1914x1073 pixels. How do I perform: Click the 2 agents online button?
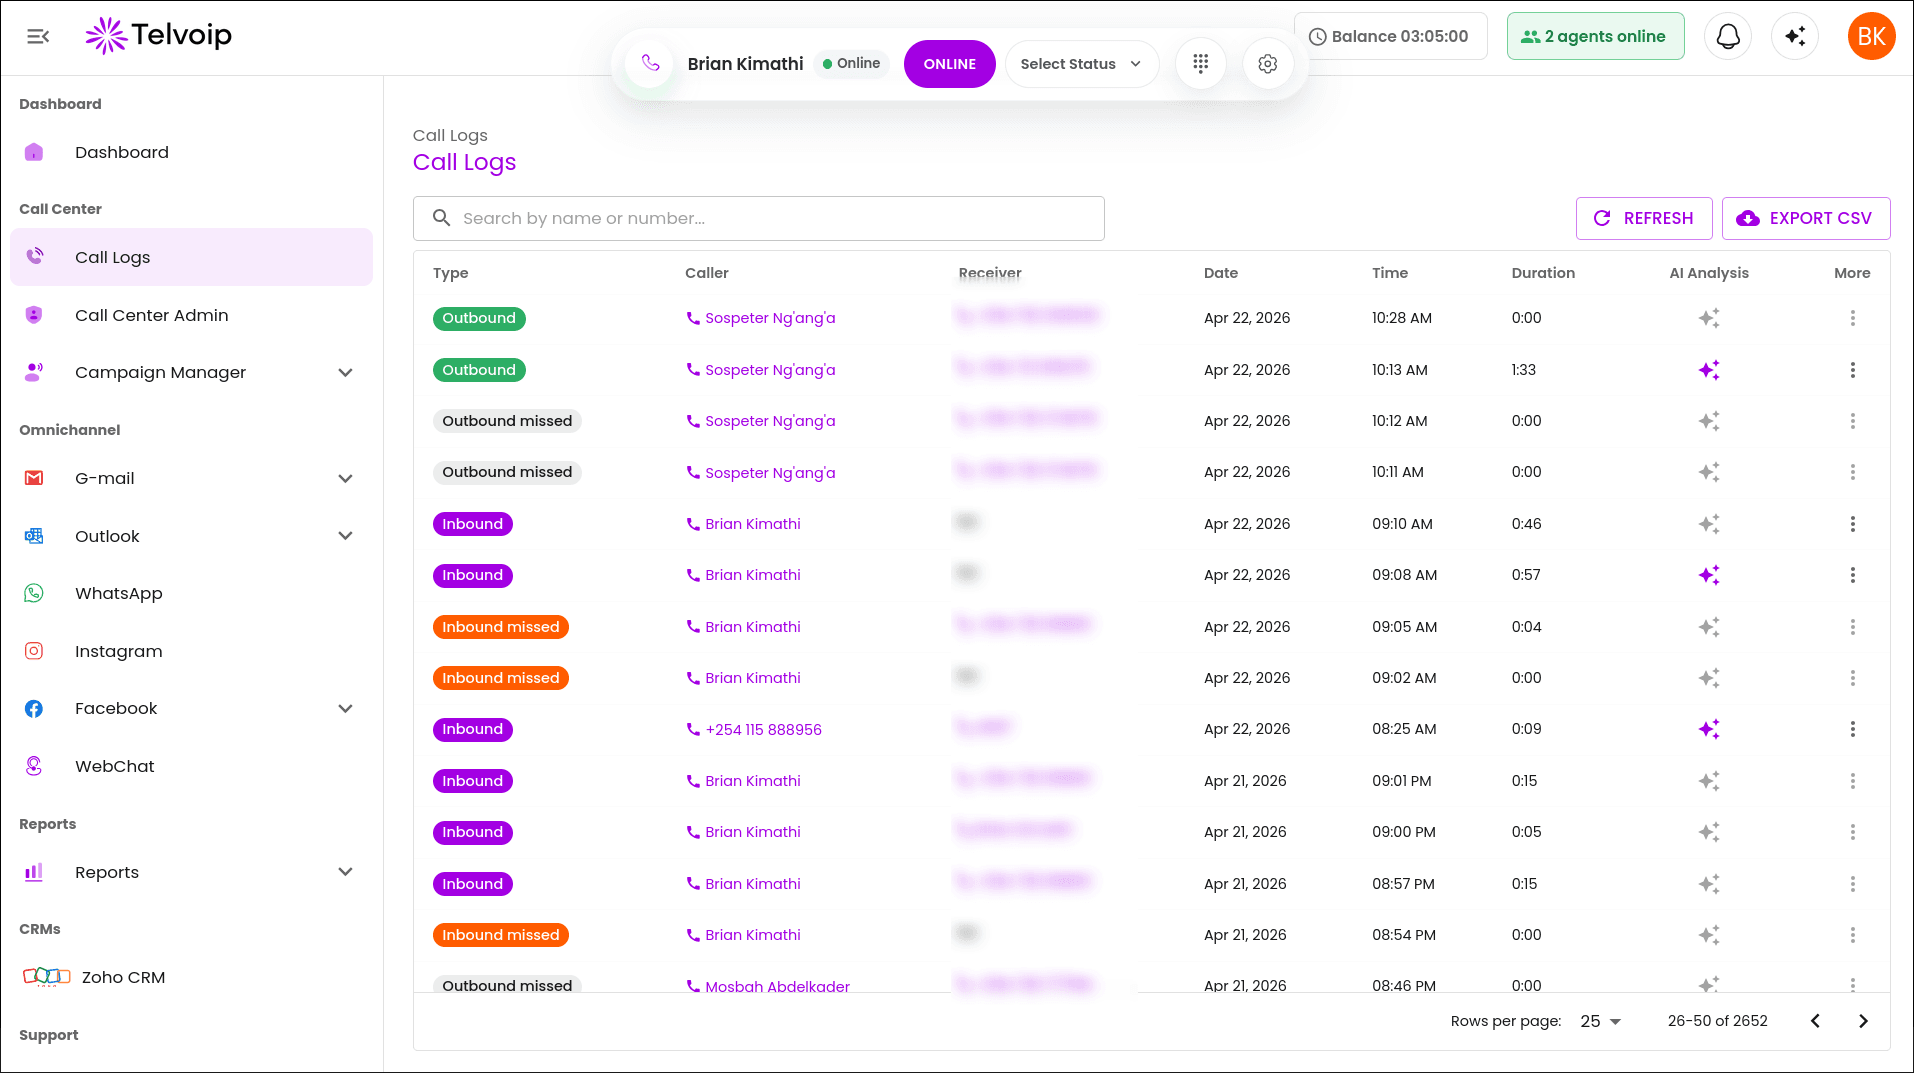1595,36
